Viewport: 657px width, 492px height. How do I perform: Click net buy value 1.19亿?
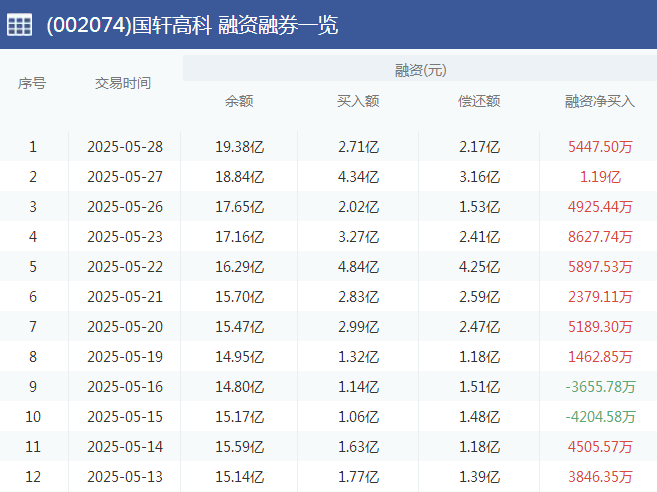[600, 177]
